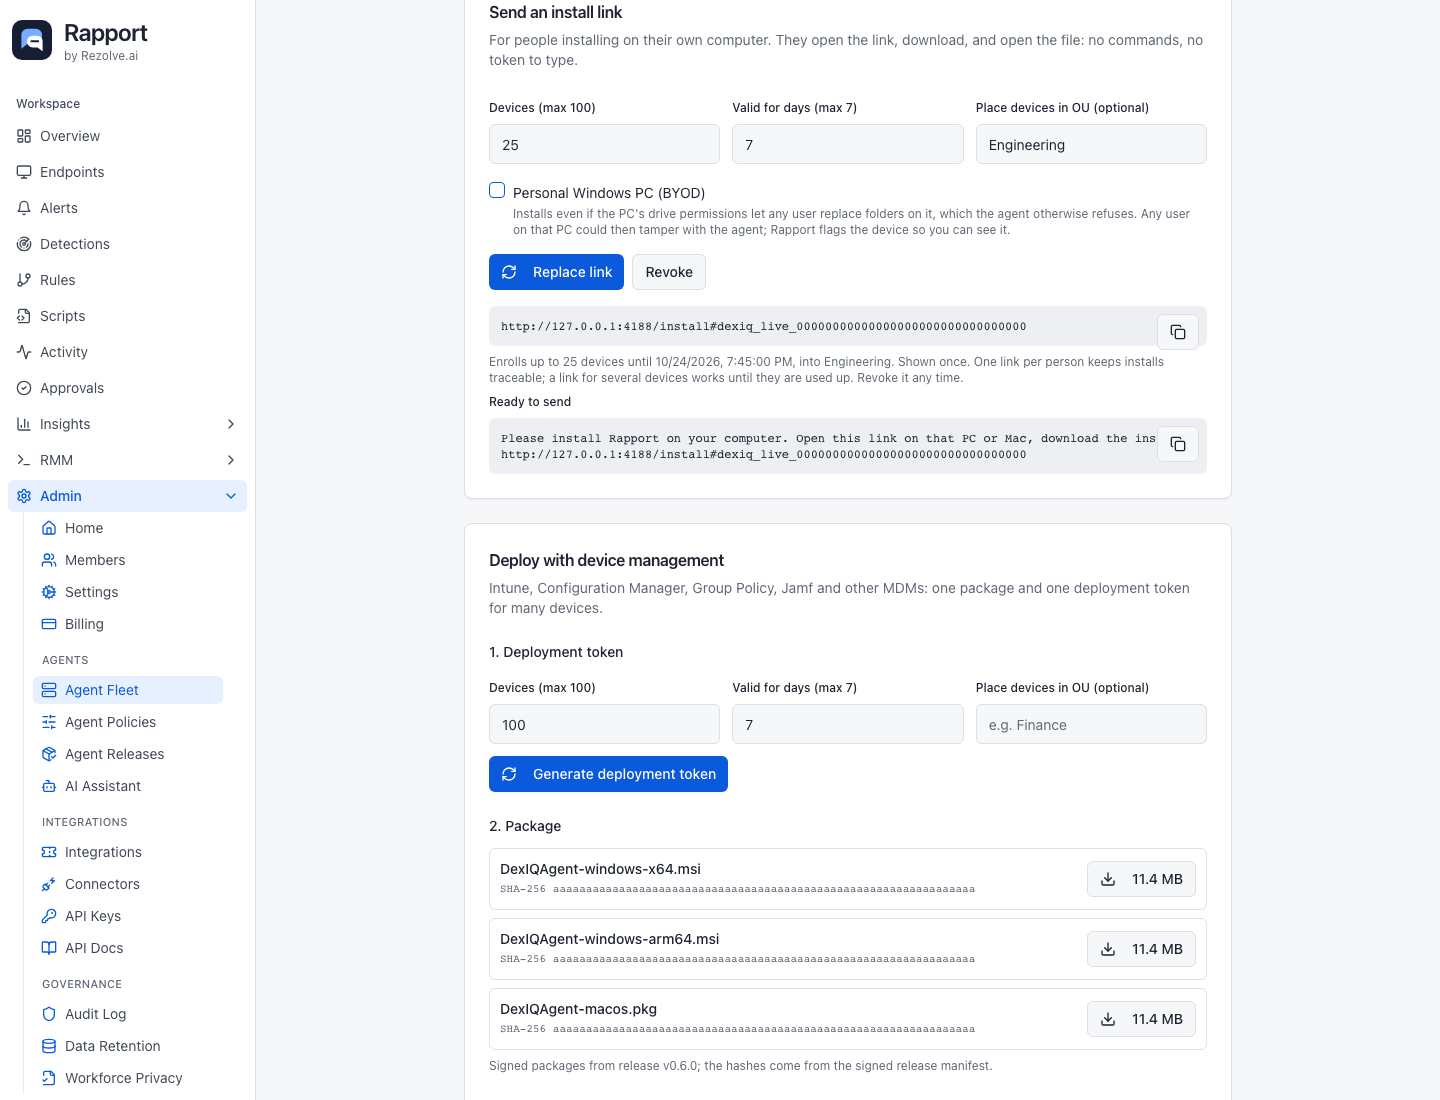Image resolution: width=1440 pixels, height=1100 pixels.
Task: Expand the Insights submenu
Action: tap(127, 424)
